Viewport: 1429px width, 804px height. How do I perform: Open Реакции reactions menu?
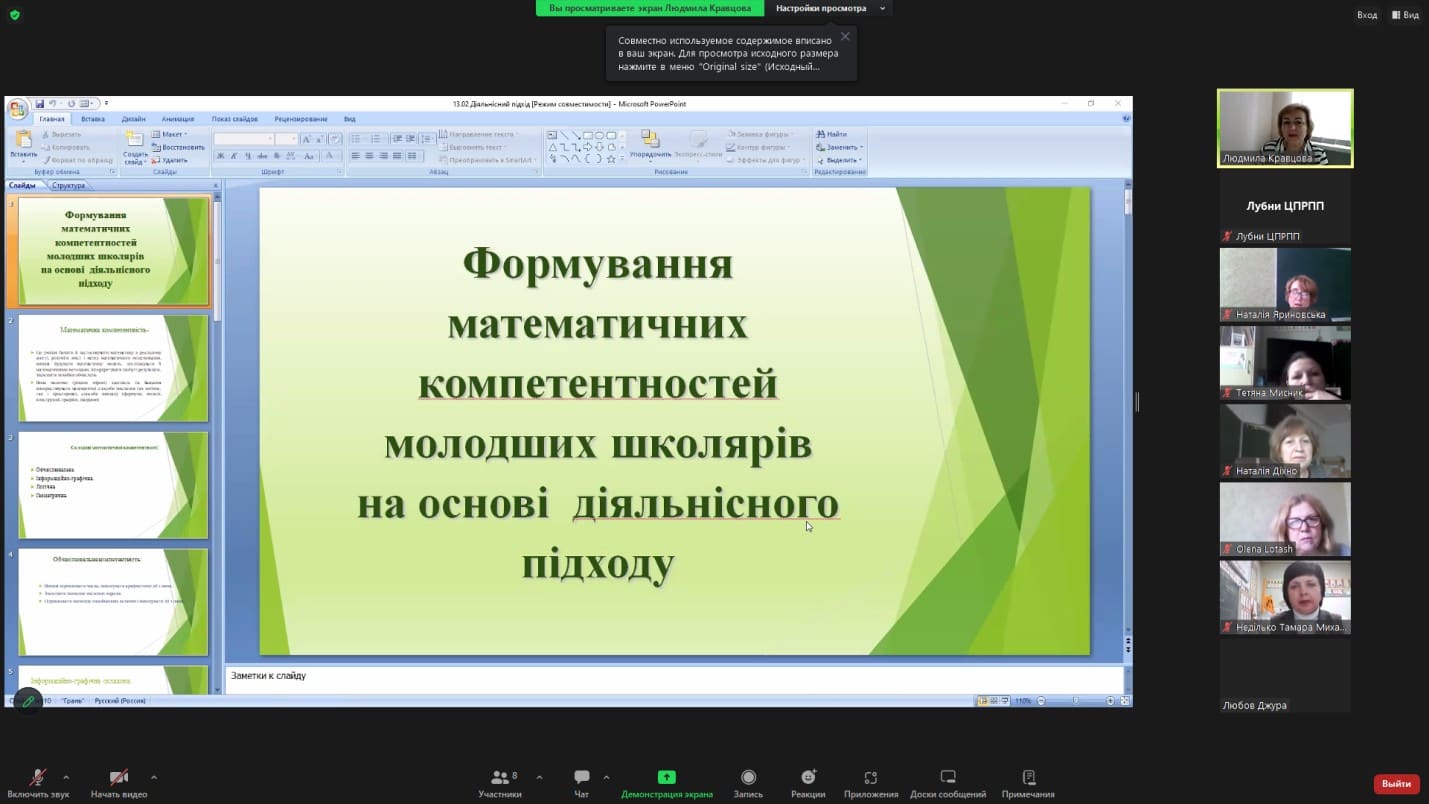[808, 783]
